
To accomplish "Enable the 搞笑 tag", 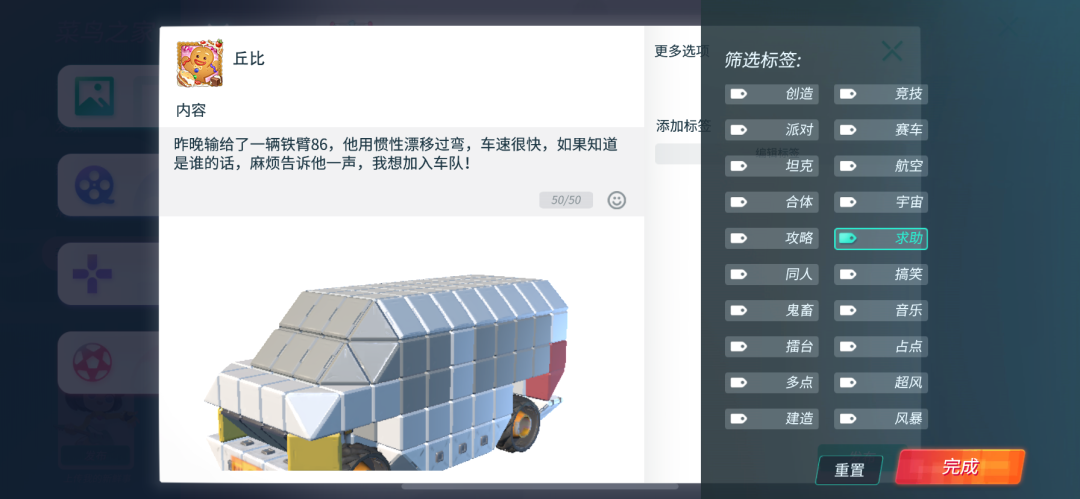I will pyautogui.click(x=880, y=274).
